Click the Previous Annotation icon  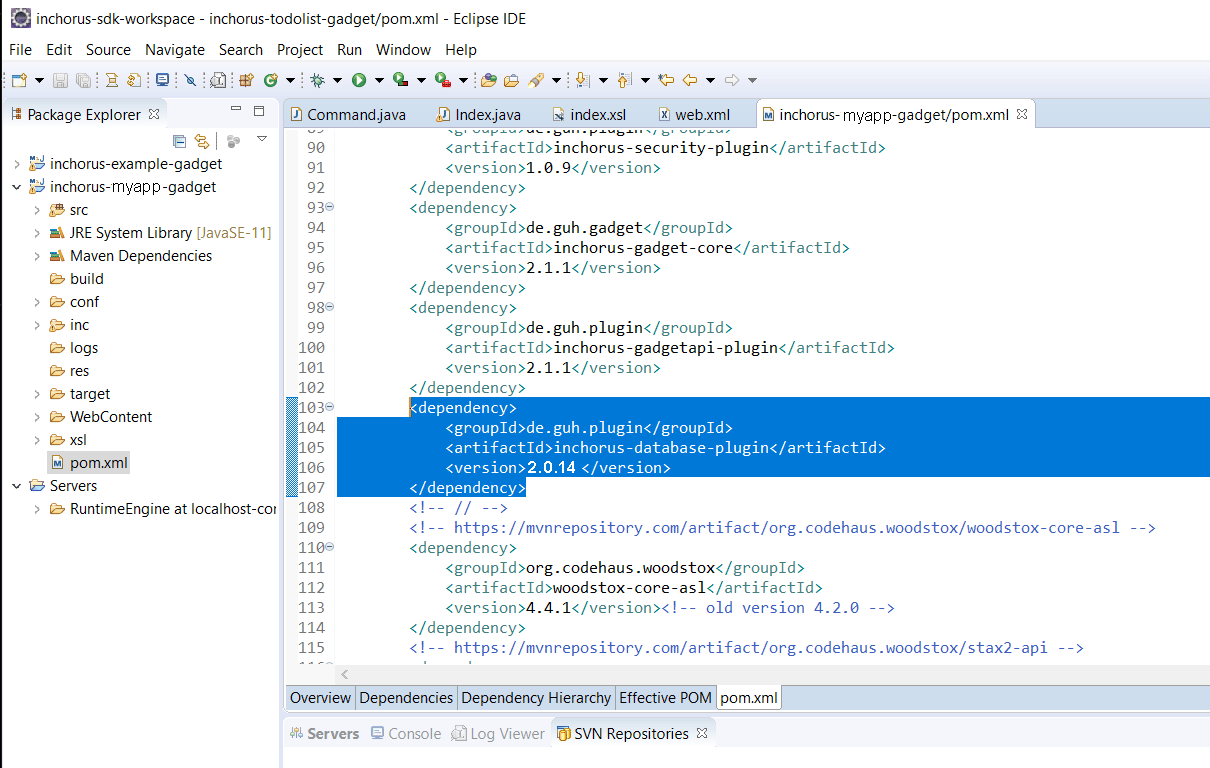pyautogui.click(x=626, y=80)
